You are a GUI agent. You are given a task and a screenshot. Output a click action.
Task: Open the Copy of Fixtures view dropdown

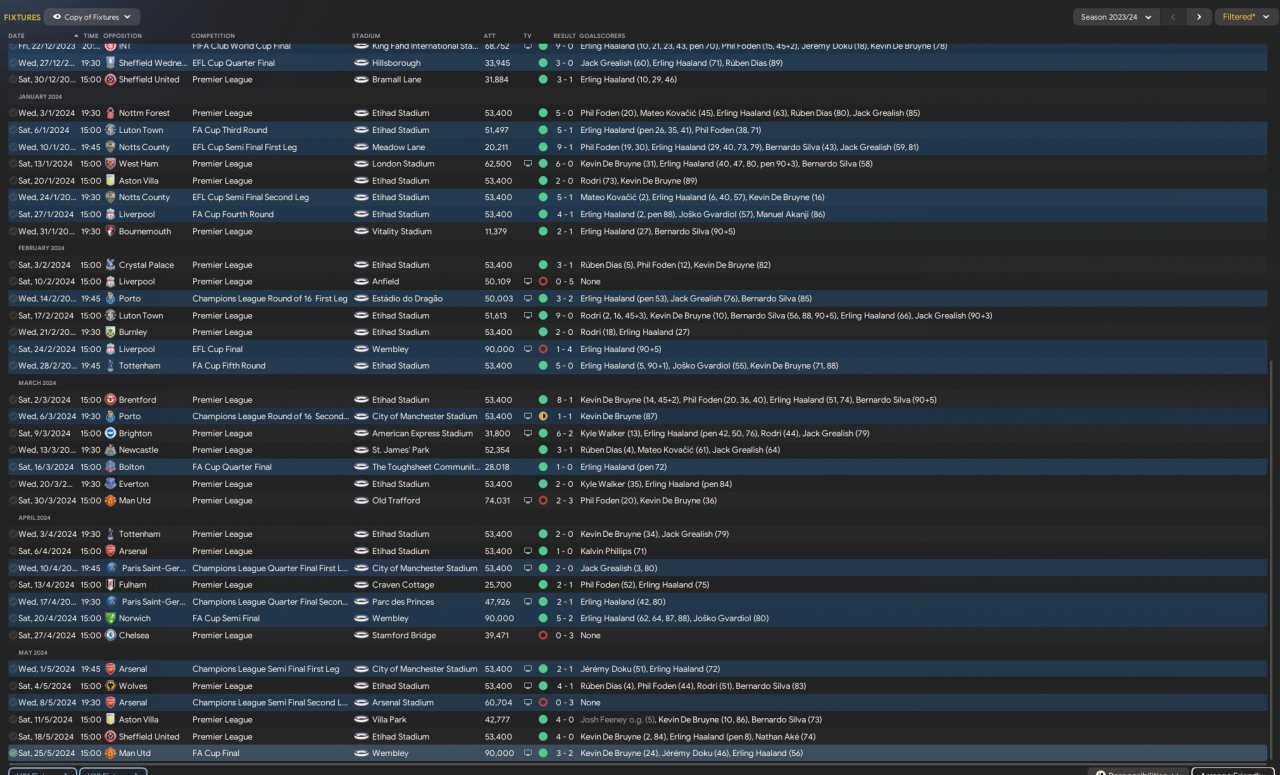coord(92,17)
